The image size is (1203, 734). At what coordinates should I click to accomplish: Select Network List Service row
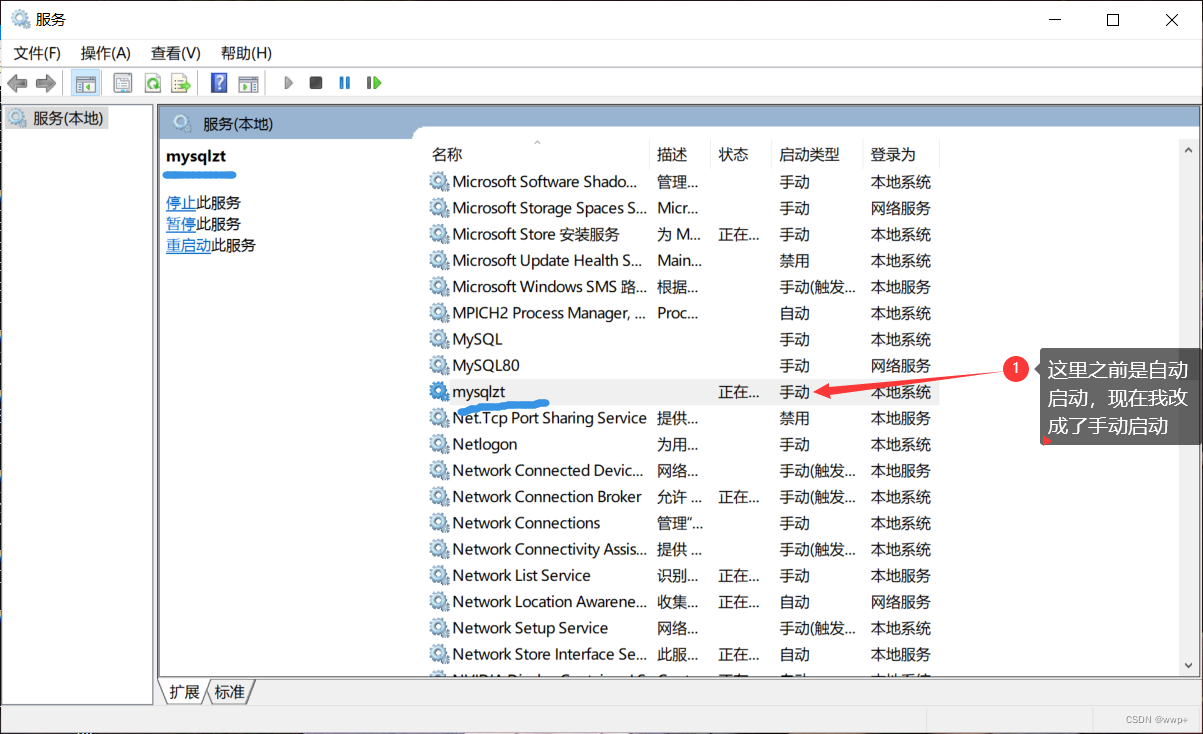(x=682, y=576)
